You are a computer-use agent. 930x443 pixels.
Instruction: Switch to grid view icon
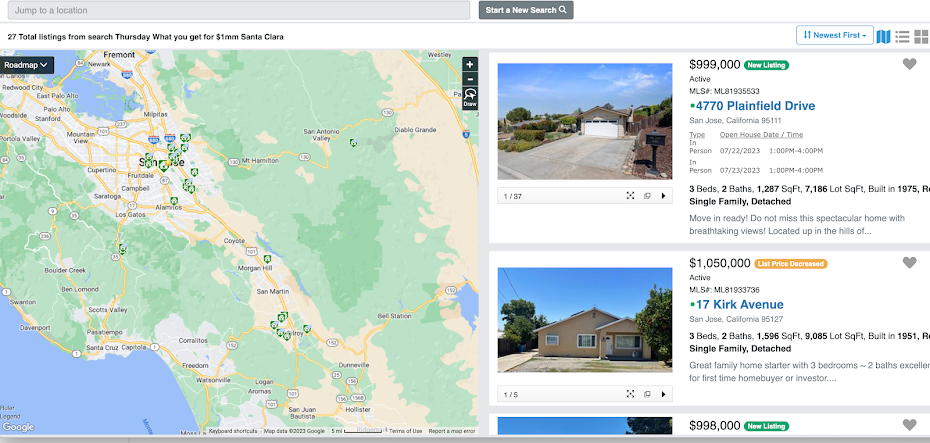coord(921,36)
